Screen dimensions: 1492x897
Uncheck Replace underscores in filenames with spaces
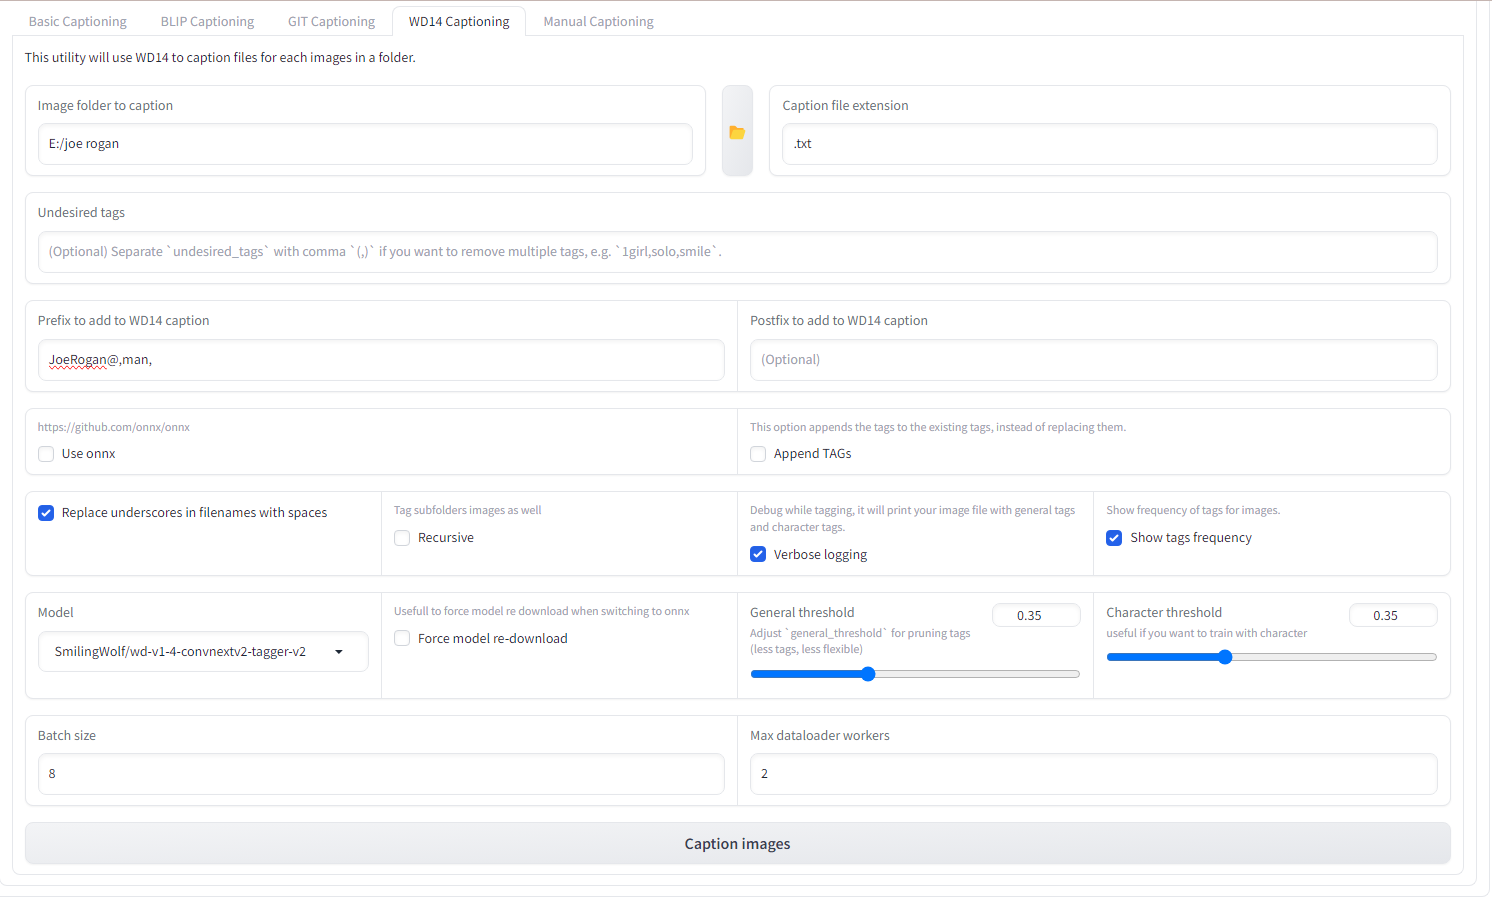click(46, 513)
